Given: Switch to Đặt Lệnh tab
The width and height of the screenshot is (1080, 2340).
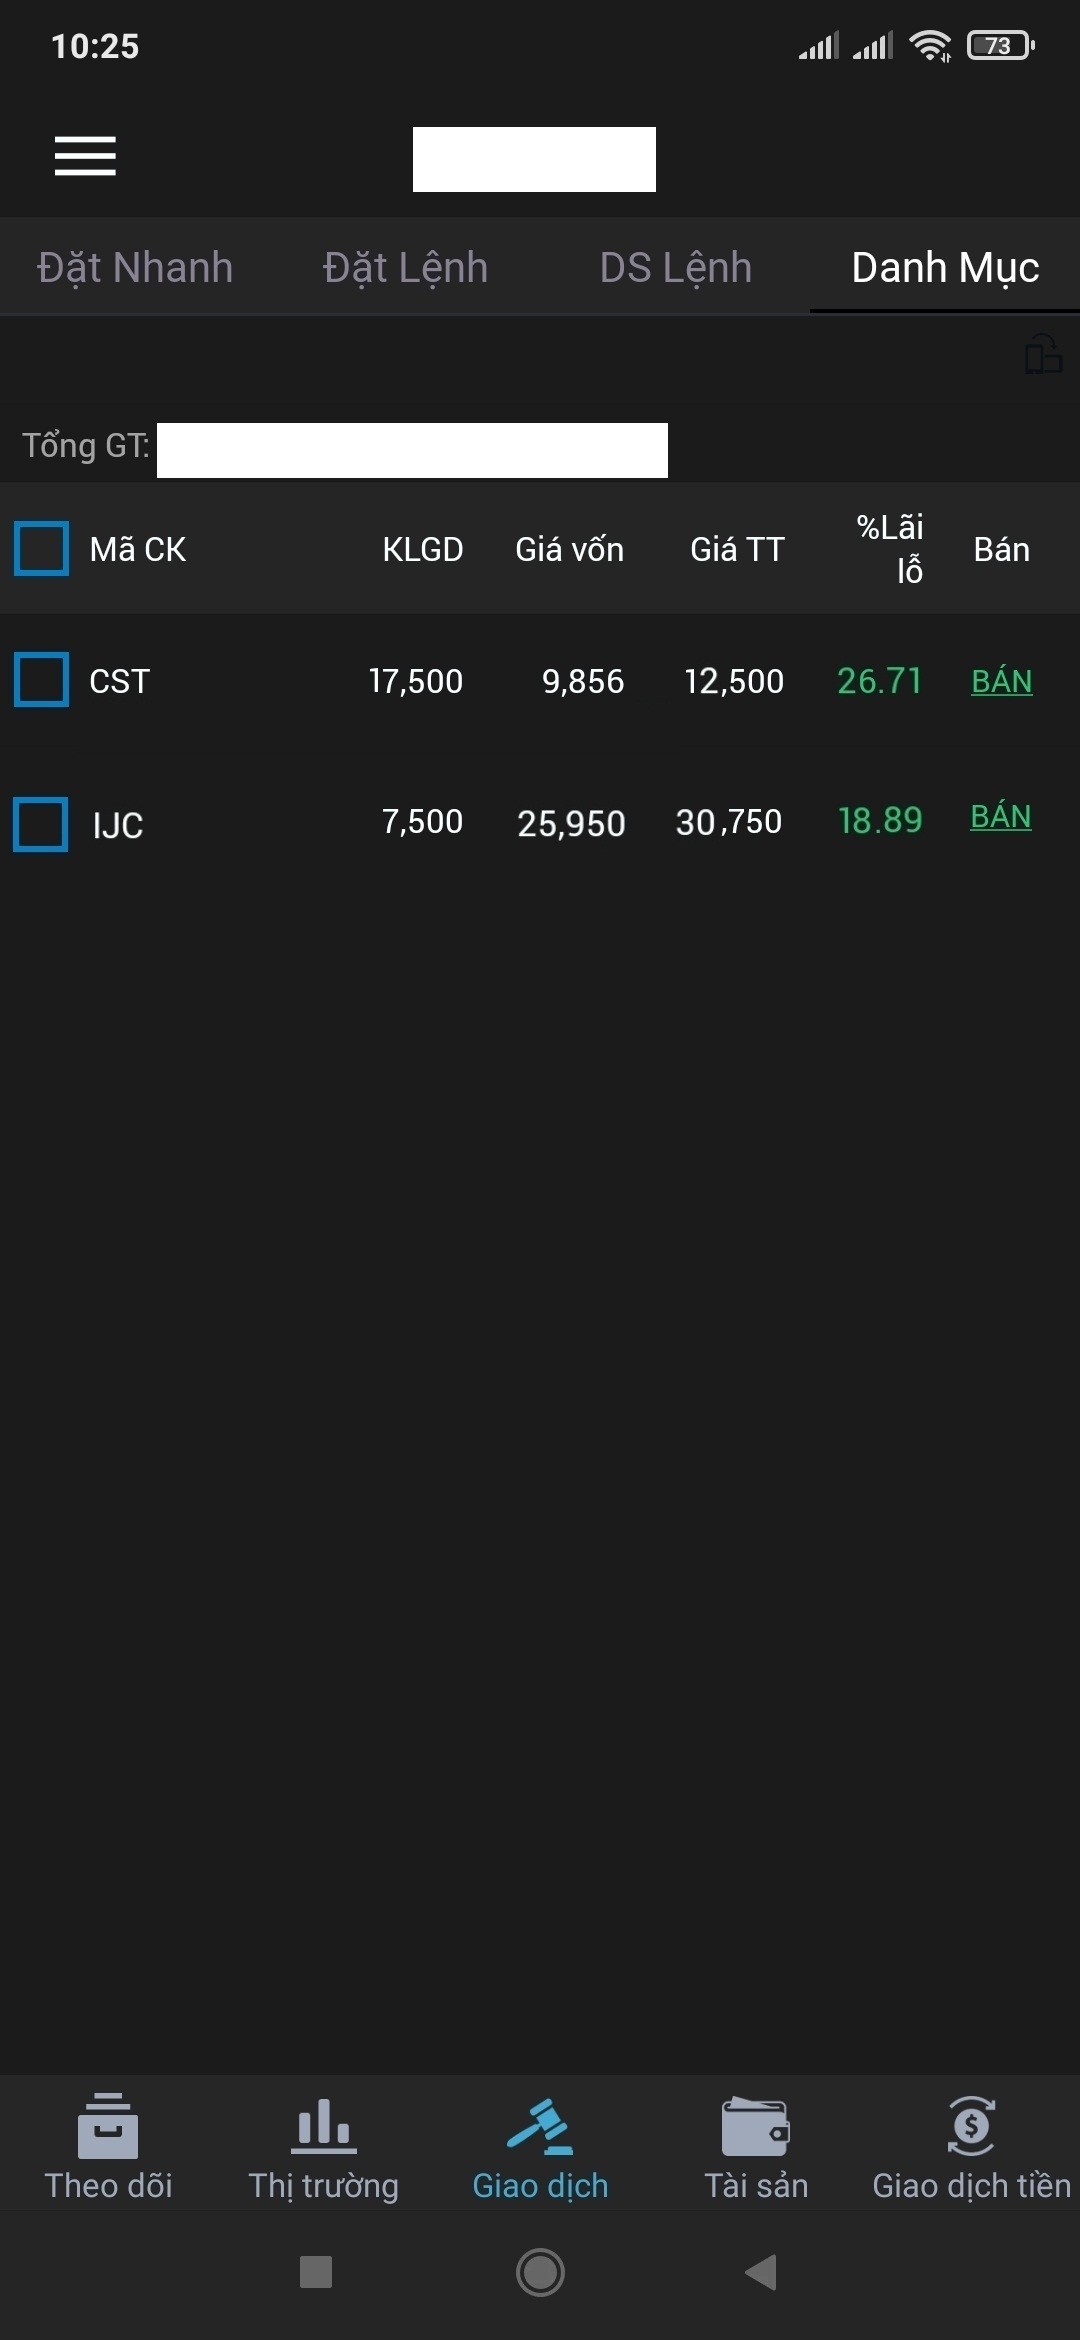Looking at the screenshot, I should (405, 268).
